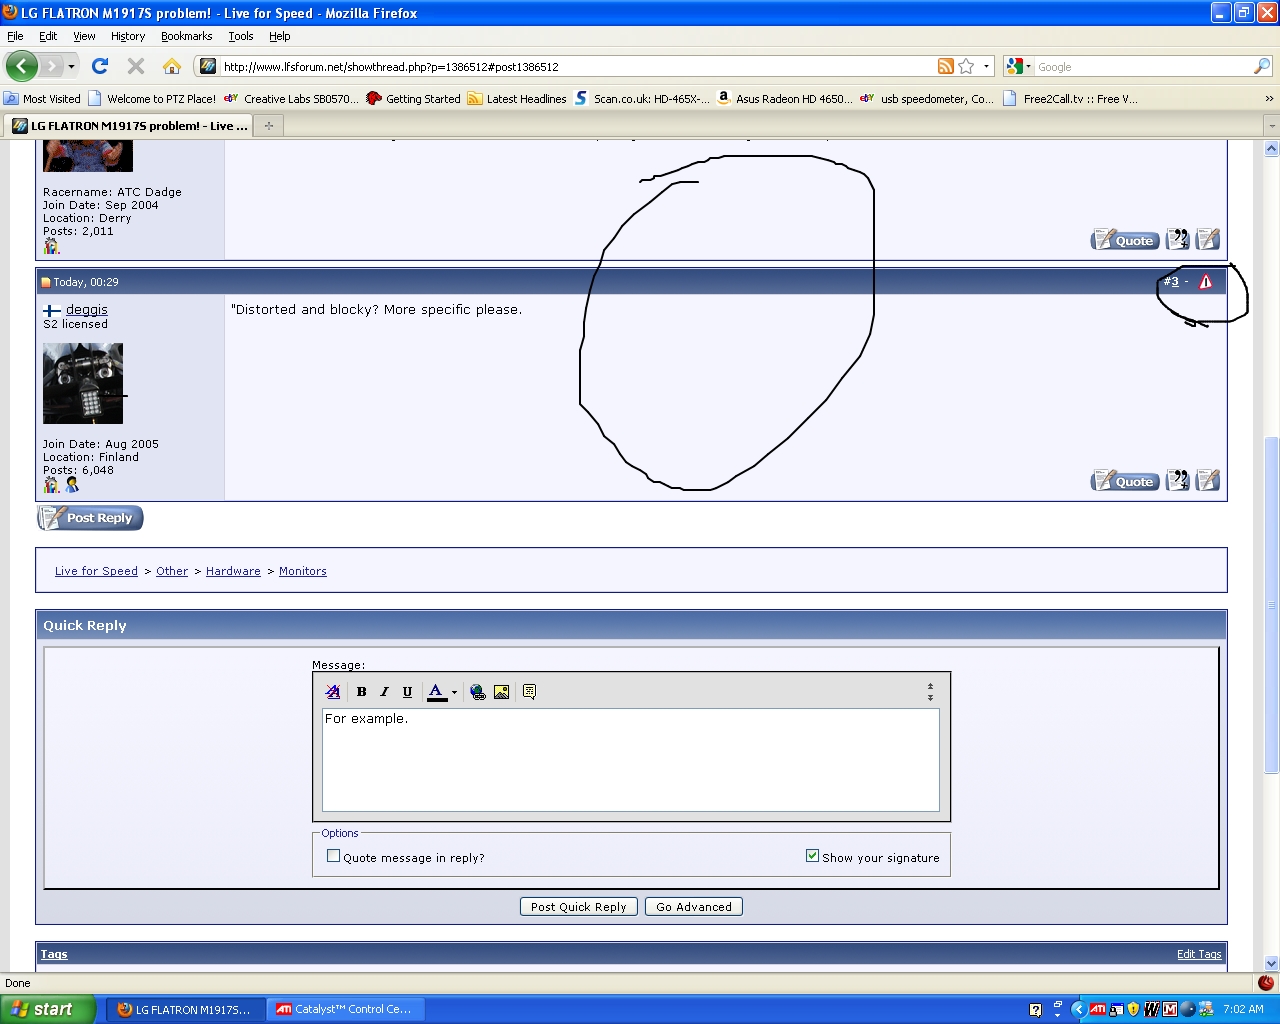Click the URL address bar

point(577,66)
